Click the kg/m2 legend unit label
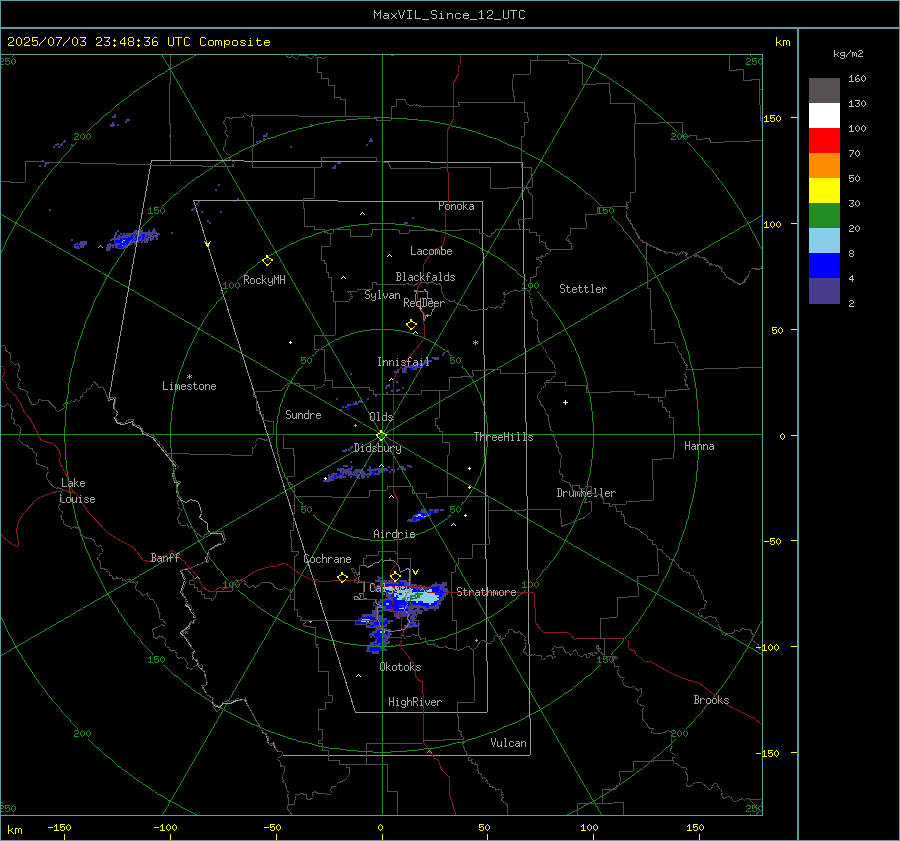This screenshot has height=841, width=900. point(848,53)
